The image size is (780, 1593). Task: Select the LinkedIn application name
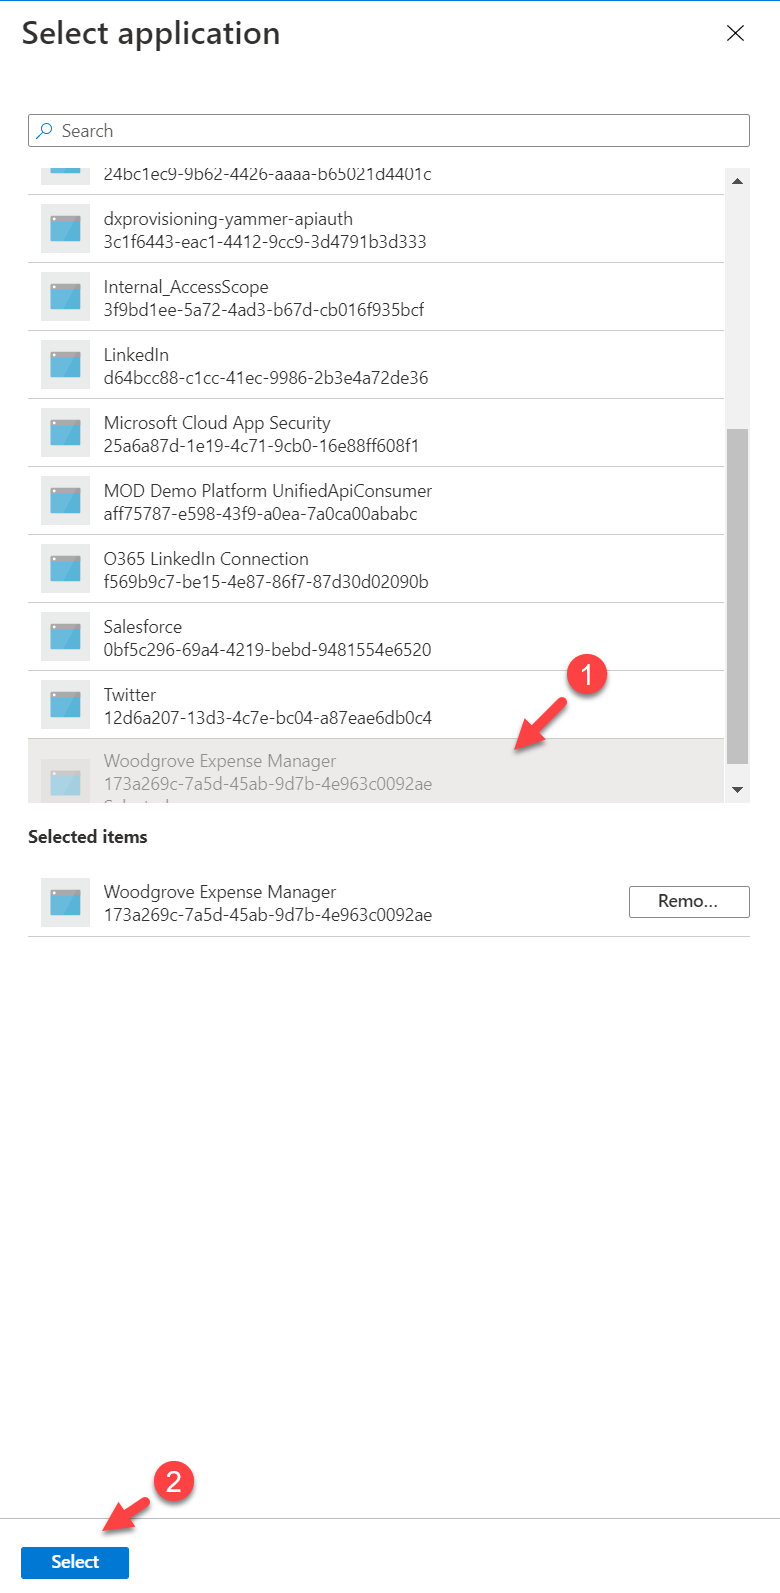pos(136,355)
